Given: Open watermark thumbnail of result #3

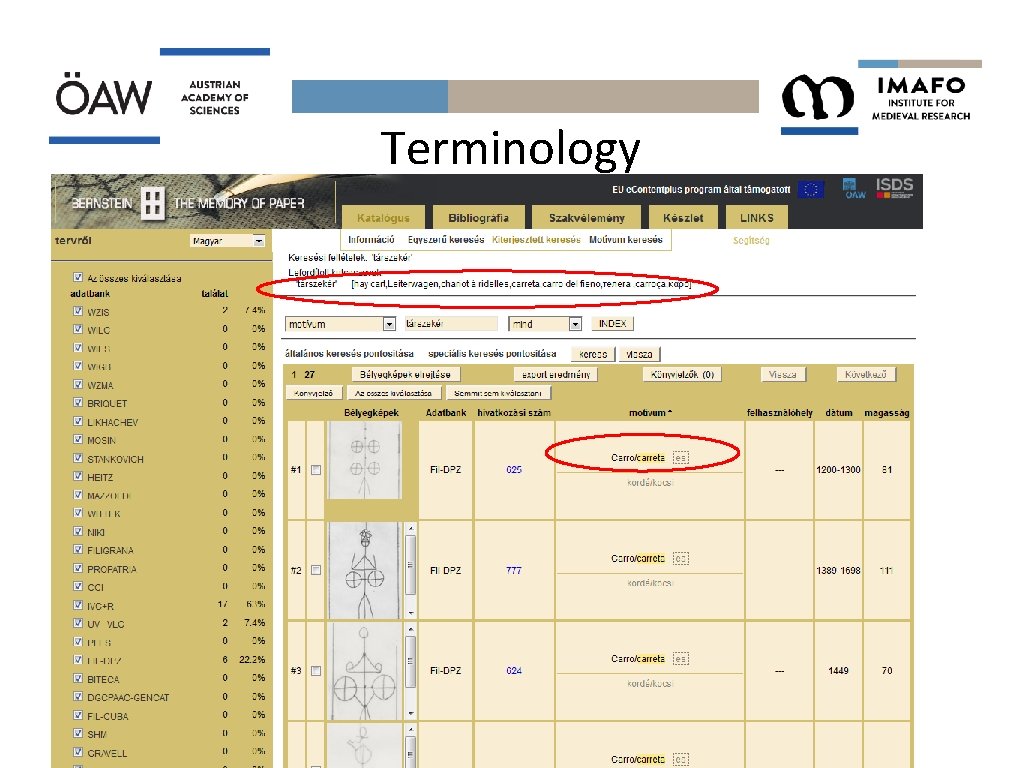Looking at the screenshot, I should [365, 671].
